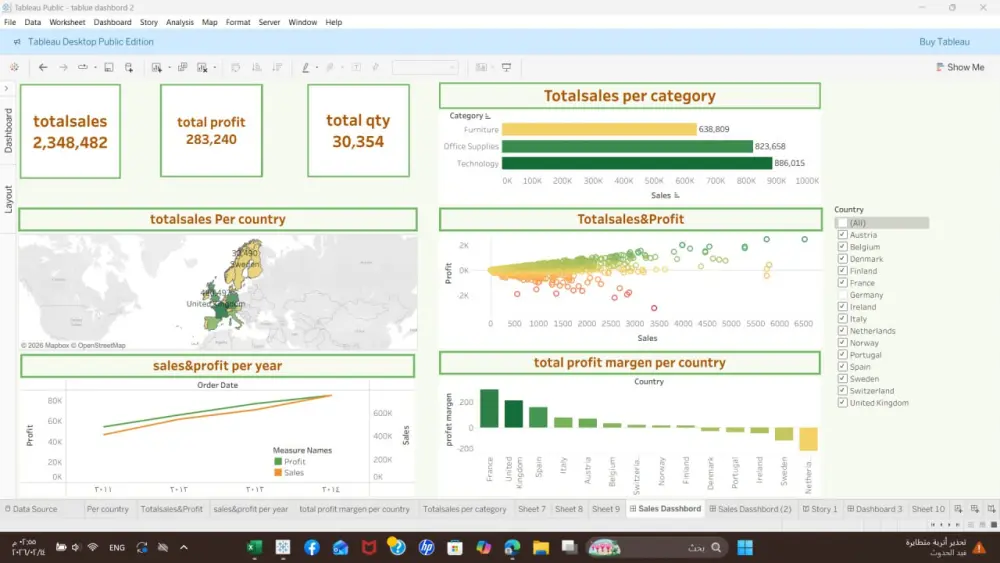Click the Swap rows and columns icon
Screen dimensions: 1000x563
click(x=236, y=67)
